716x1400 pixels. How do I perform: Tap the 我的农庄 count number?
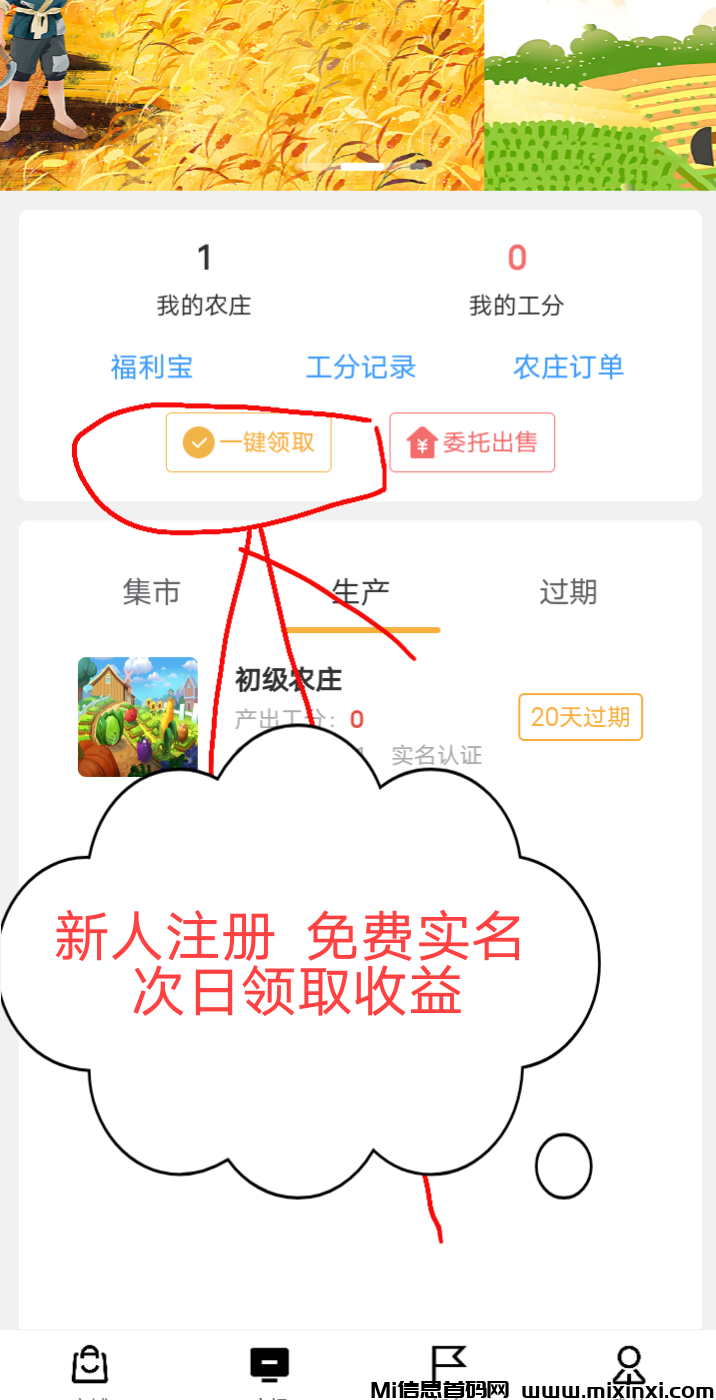(x=204, y=258)
